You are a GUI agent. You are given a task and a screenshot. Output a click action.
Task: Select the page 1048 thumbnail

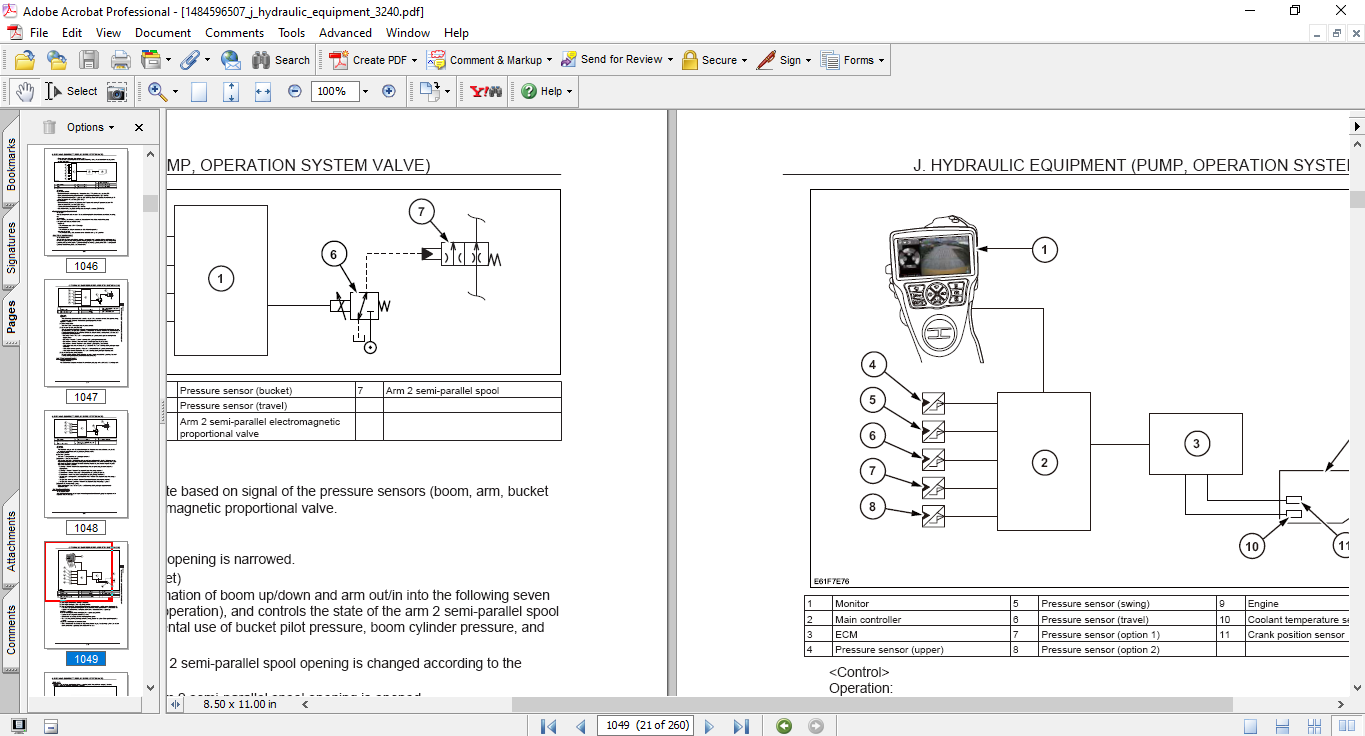86,463
